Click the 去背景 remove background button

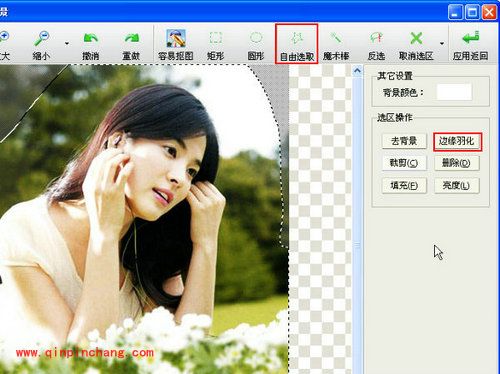click(404, 141)
